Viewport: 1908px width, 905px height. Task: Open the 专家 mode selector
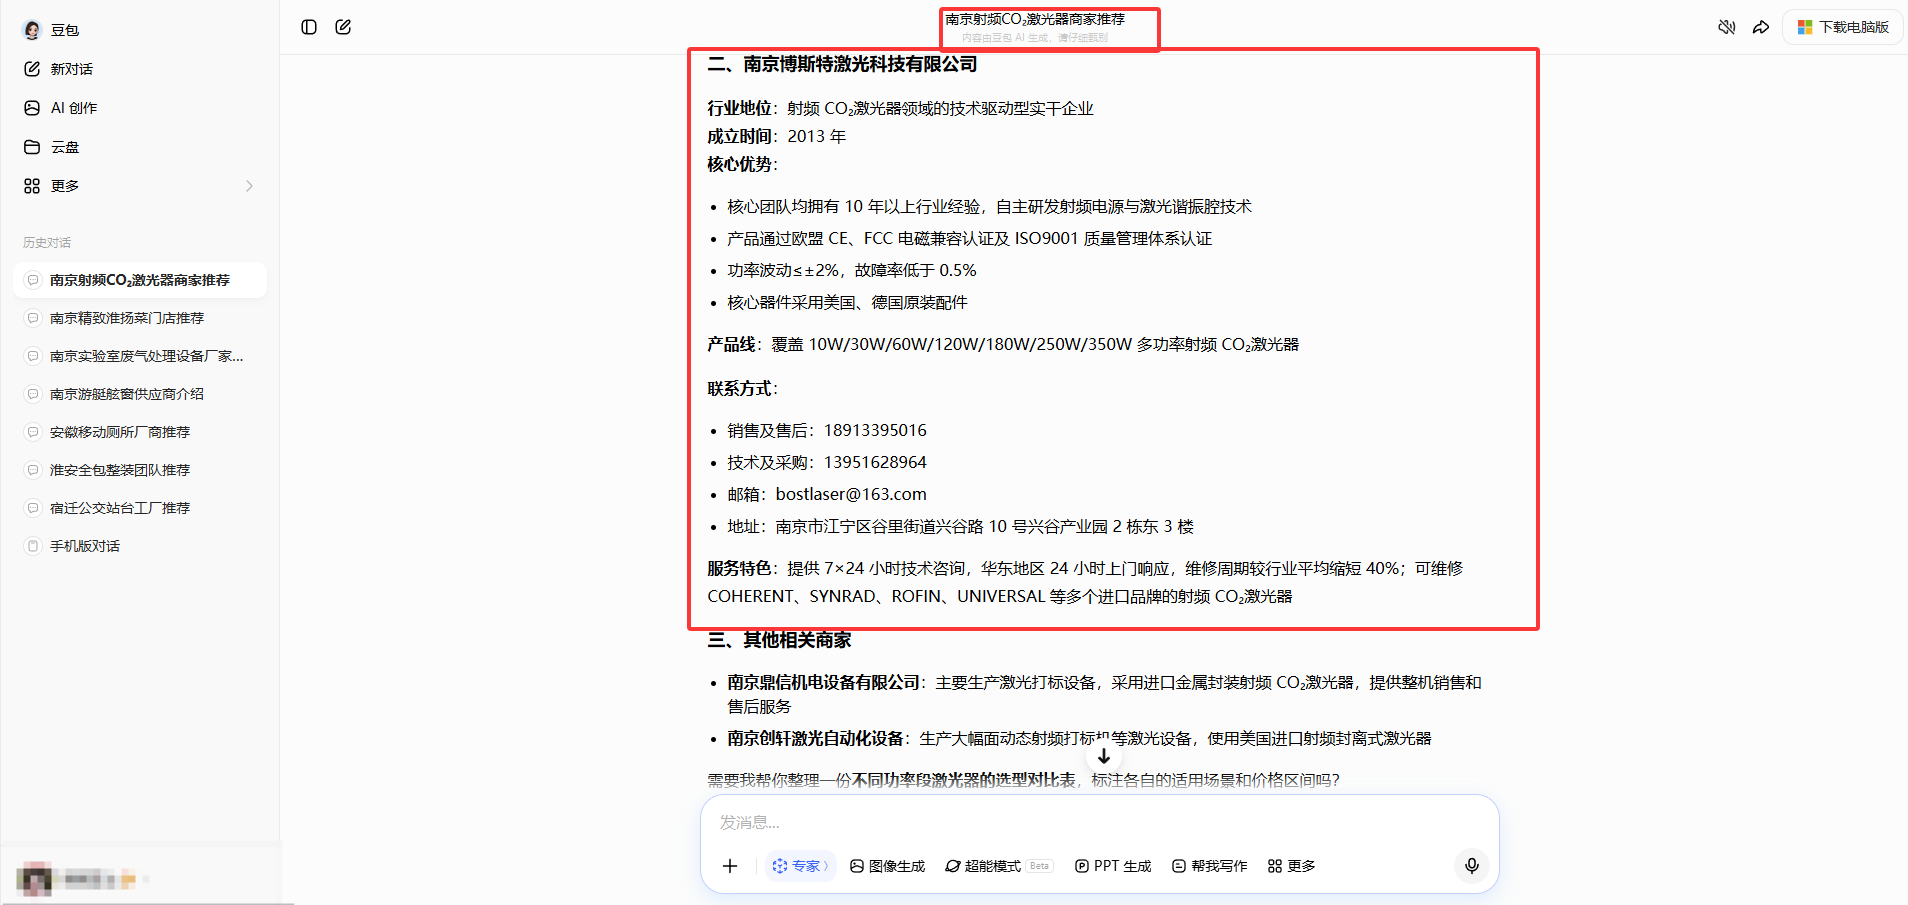(x=800, y=866)
